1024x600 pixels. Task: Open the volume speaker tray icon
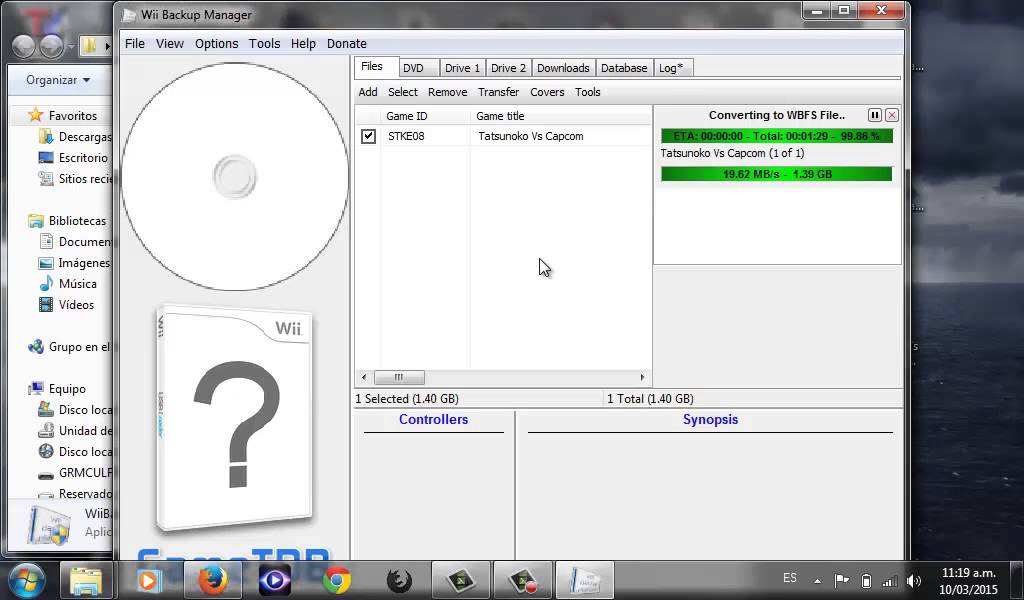pyautogui.click(x=914, y=580)
